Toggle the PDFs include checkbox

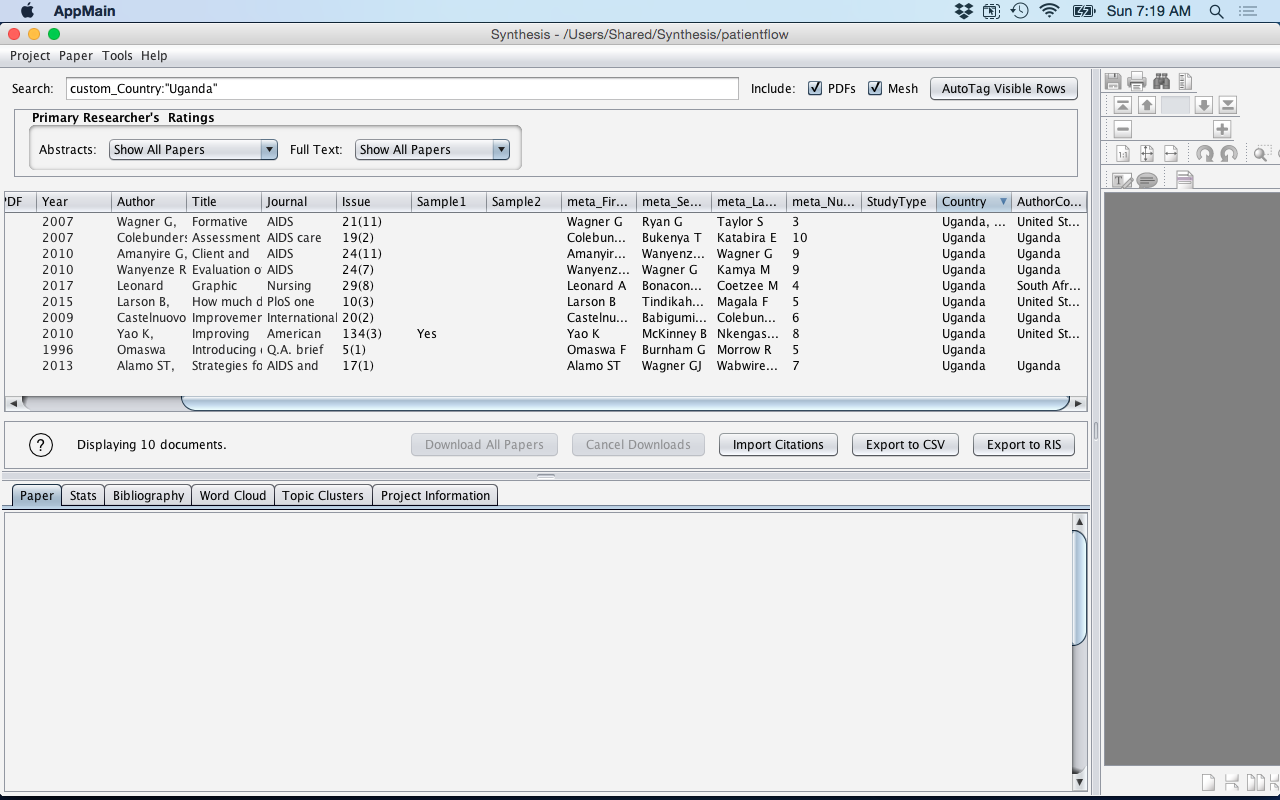tap(815, 88)
